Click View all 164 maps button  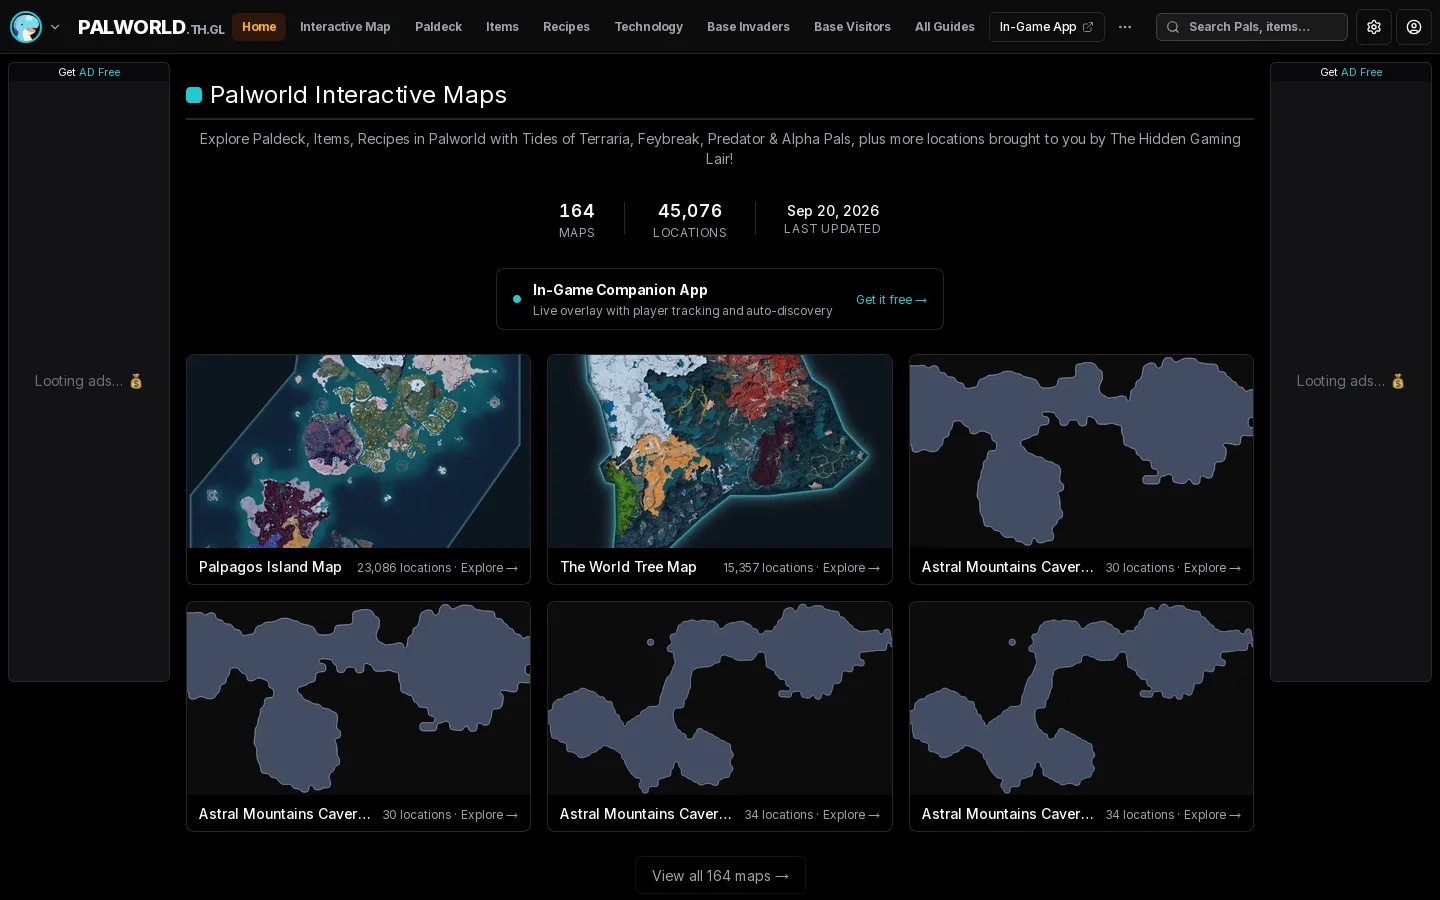(x=720, y=876)
